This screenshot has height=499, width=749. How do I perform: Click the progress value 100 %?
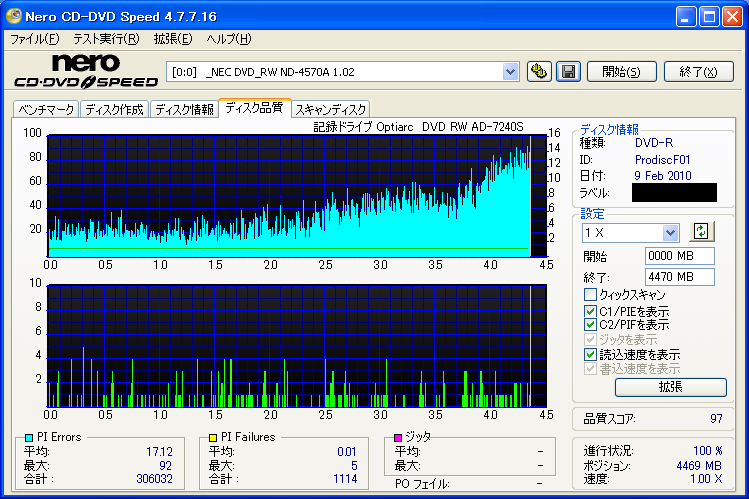coord(707,451)
